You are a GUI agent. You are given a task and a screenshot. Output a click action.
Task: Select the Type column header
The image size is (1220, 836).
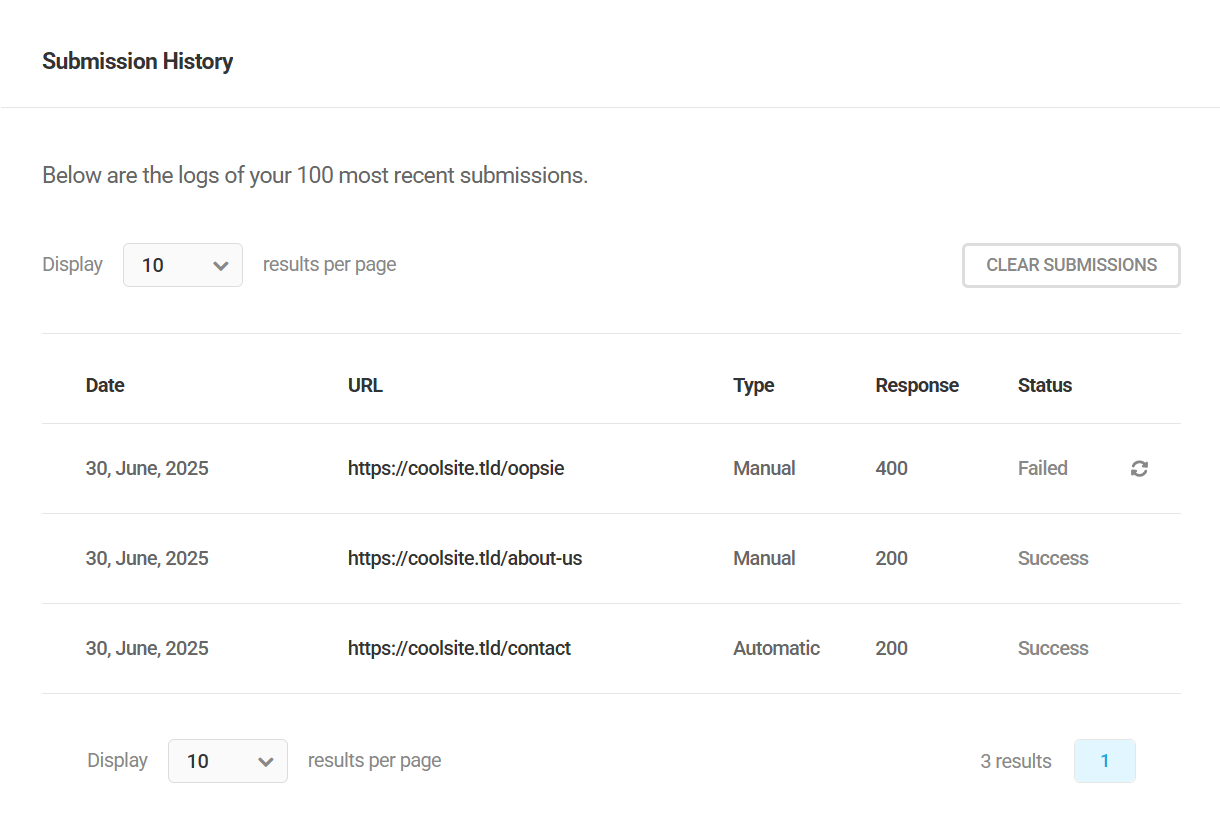(753, 385)
